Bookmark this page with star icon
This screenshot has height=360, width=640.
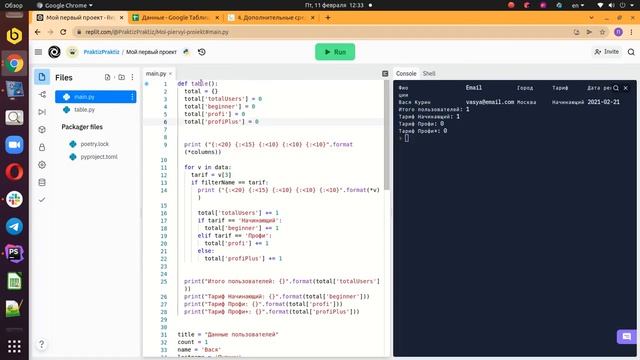tap(602, 32)
